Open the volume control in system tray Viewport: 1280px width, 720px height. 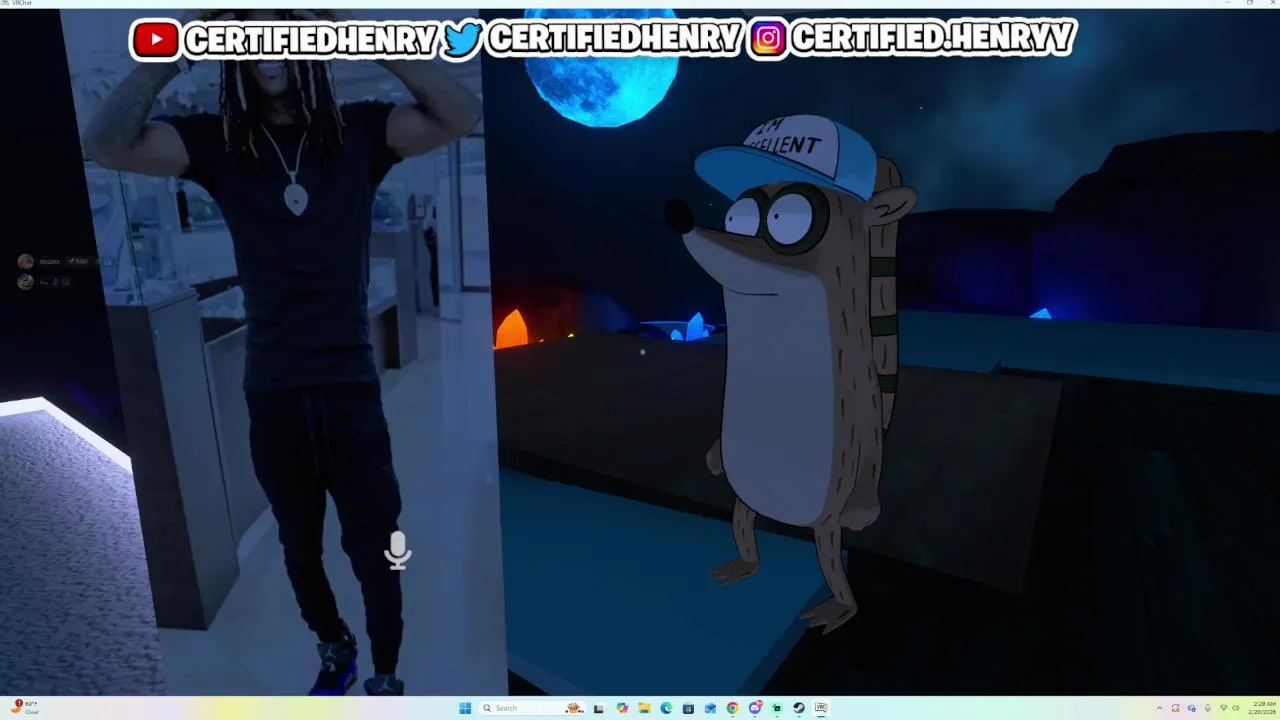(1236, 708)
